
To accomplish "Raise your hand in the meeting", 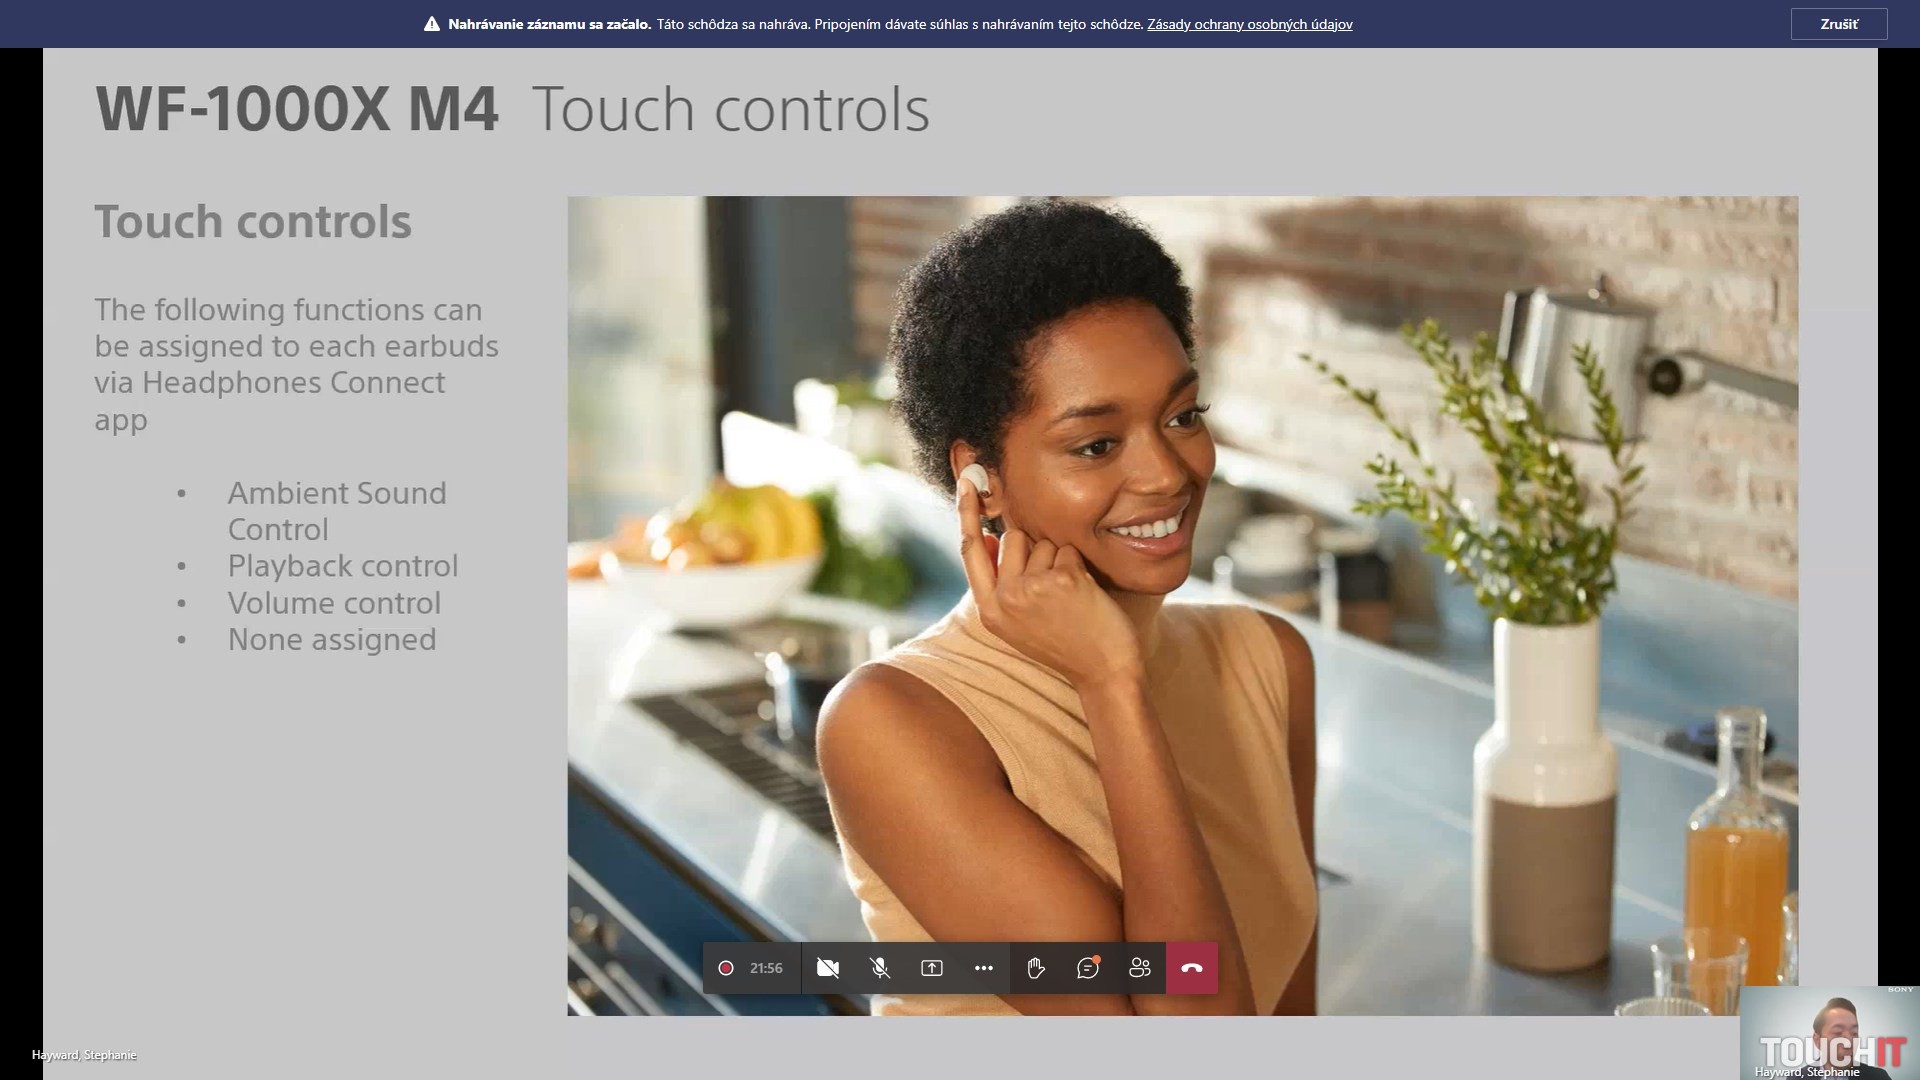I will pyautogui.click(x=1036, y=968).
